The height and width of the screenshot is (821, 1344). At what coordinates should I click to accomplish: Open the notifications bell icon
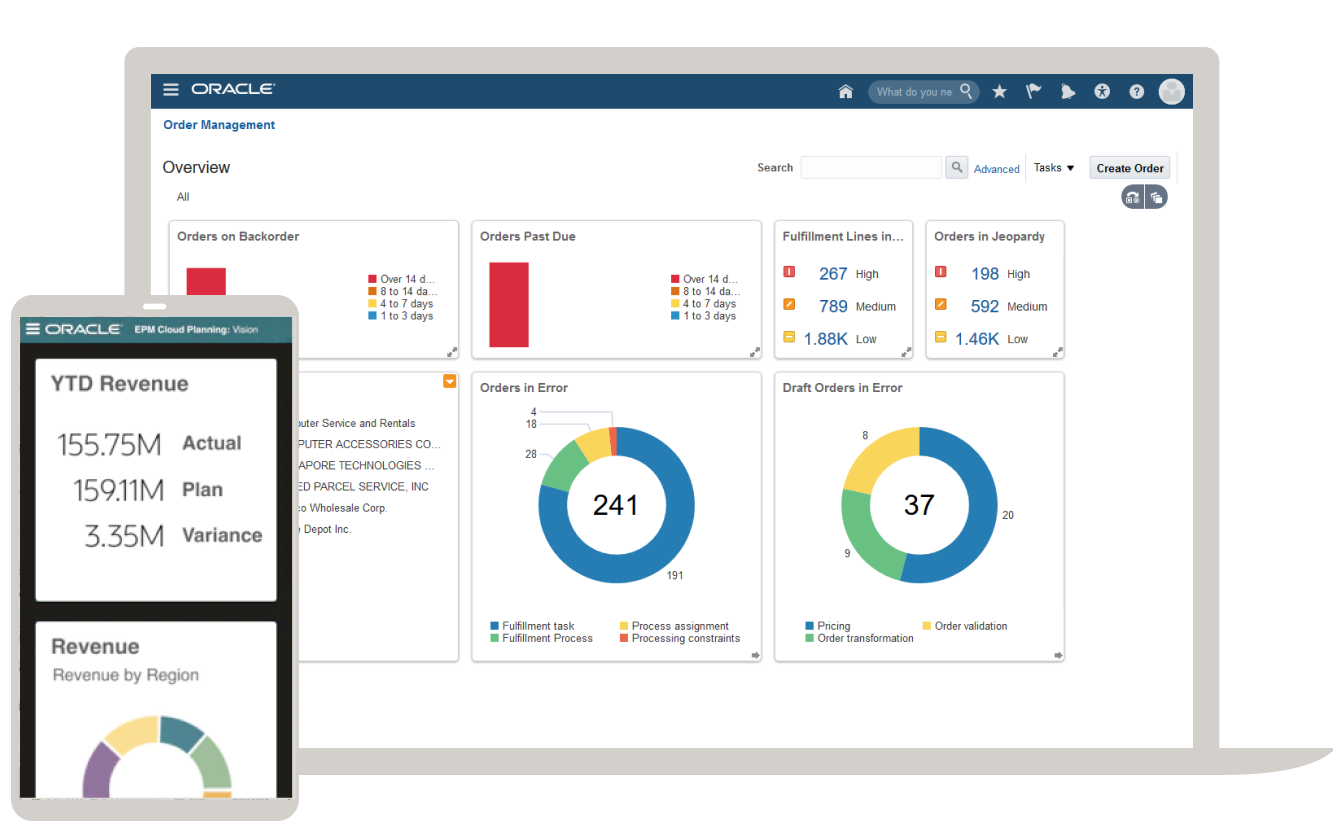coord(1067,91)
